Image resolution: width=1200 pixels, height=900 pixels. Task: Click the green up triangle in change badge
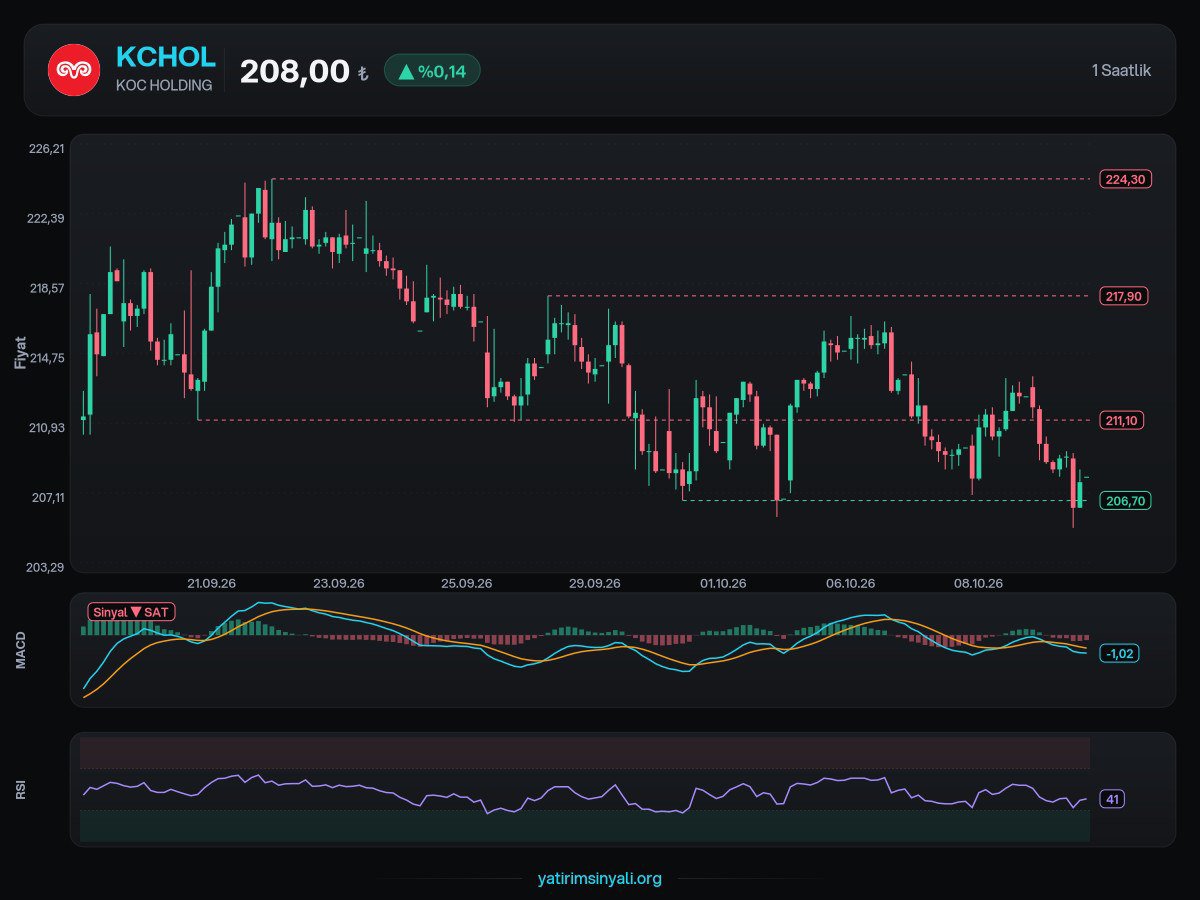[x=406, y=71]
